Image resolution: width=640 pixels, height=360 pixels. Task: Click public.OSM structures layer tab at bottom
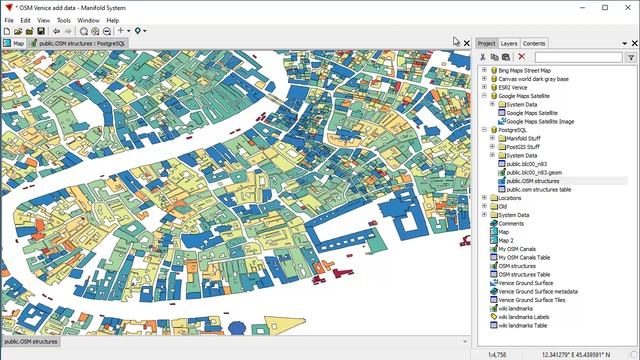(x=31, y=342)
